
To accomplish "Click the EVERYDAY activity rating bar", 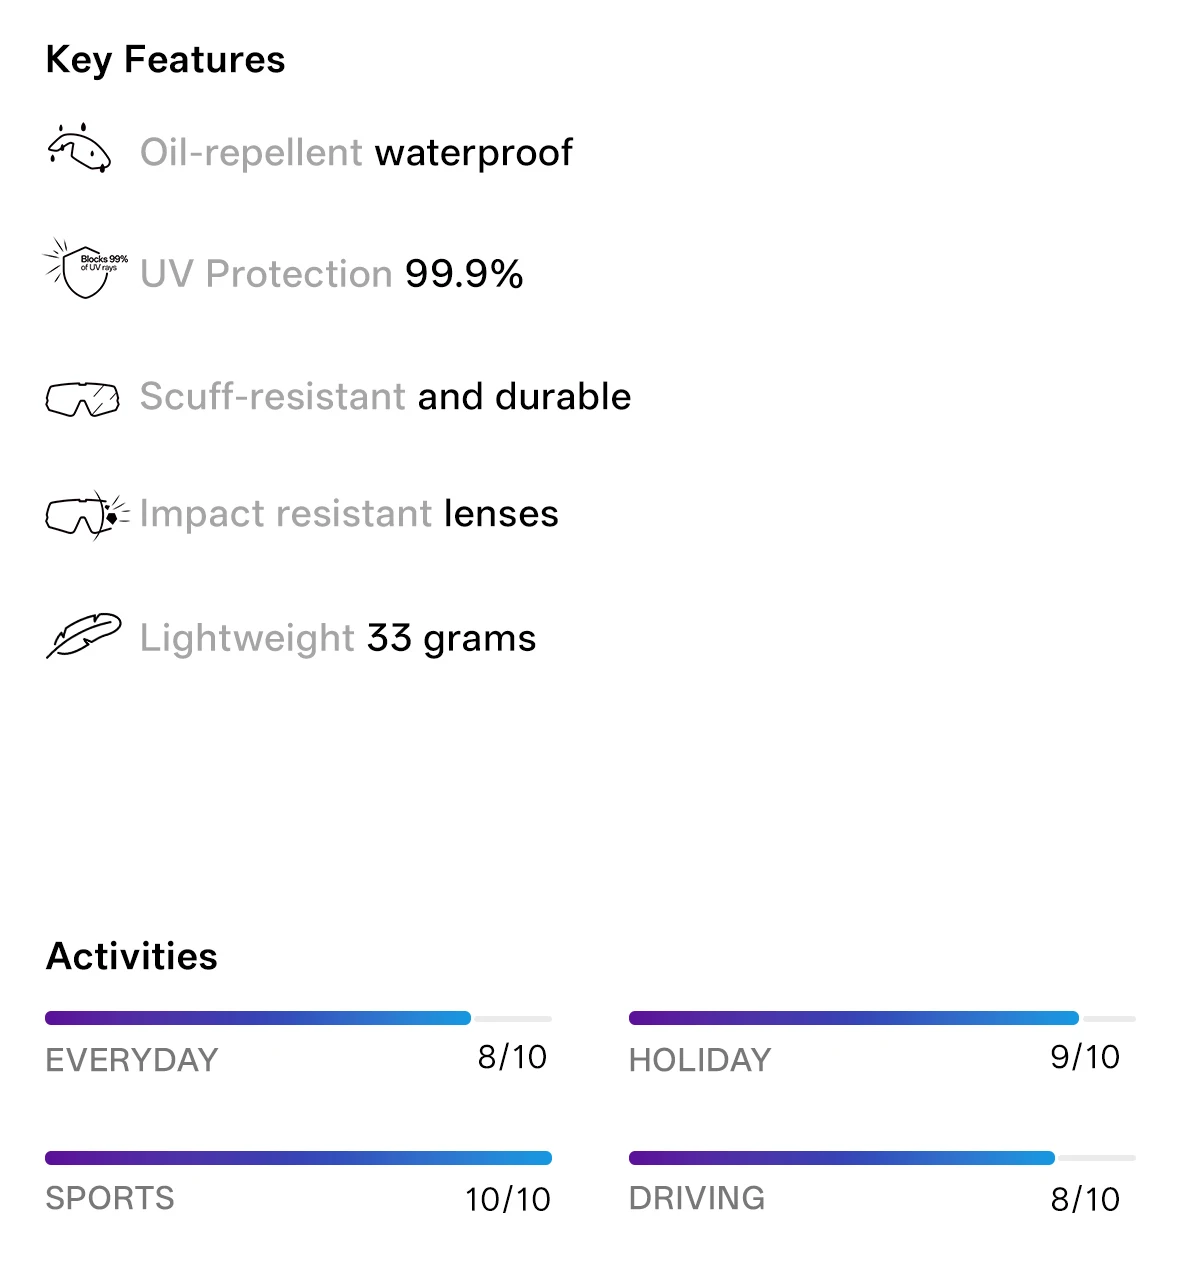I will pyautogui.click(x=298, y=1018).
